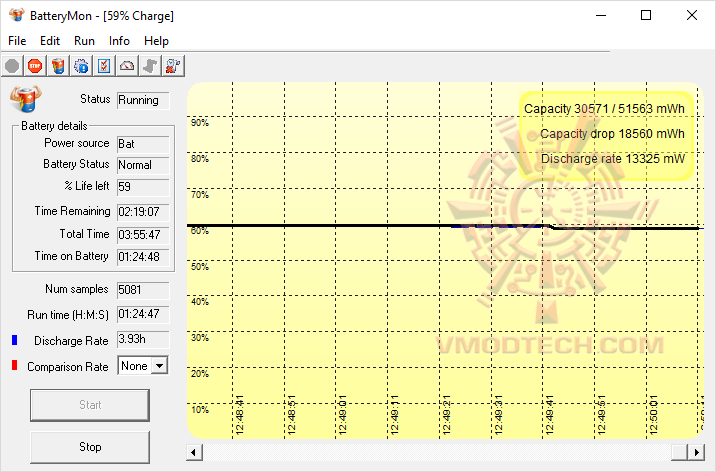Viewport: 716px width, 472px height.
Task: Click the red Comparison Rate color marker
Action: click(x=15, y=365)
